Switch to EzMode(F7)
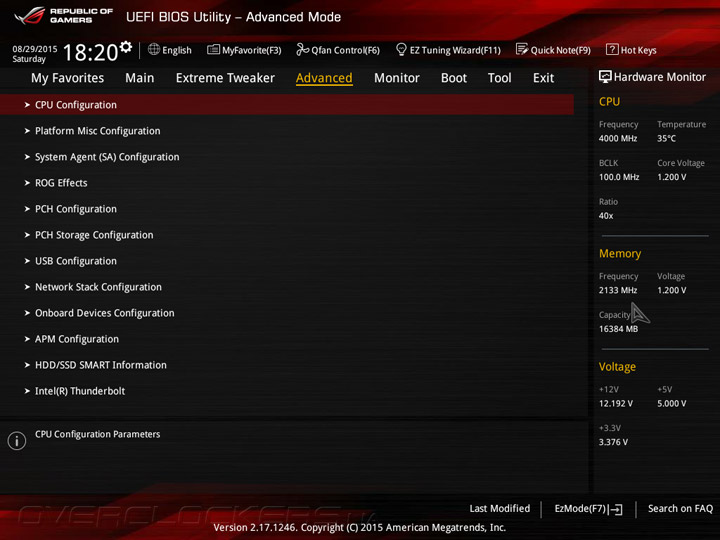 point(588,509)
